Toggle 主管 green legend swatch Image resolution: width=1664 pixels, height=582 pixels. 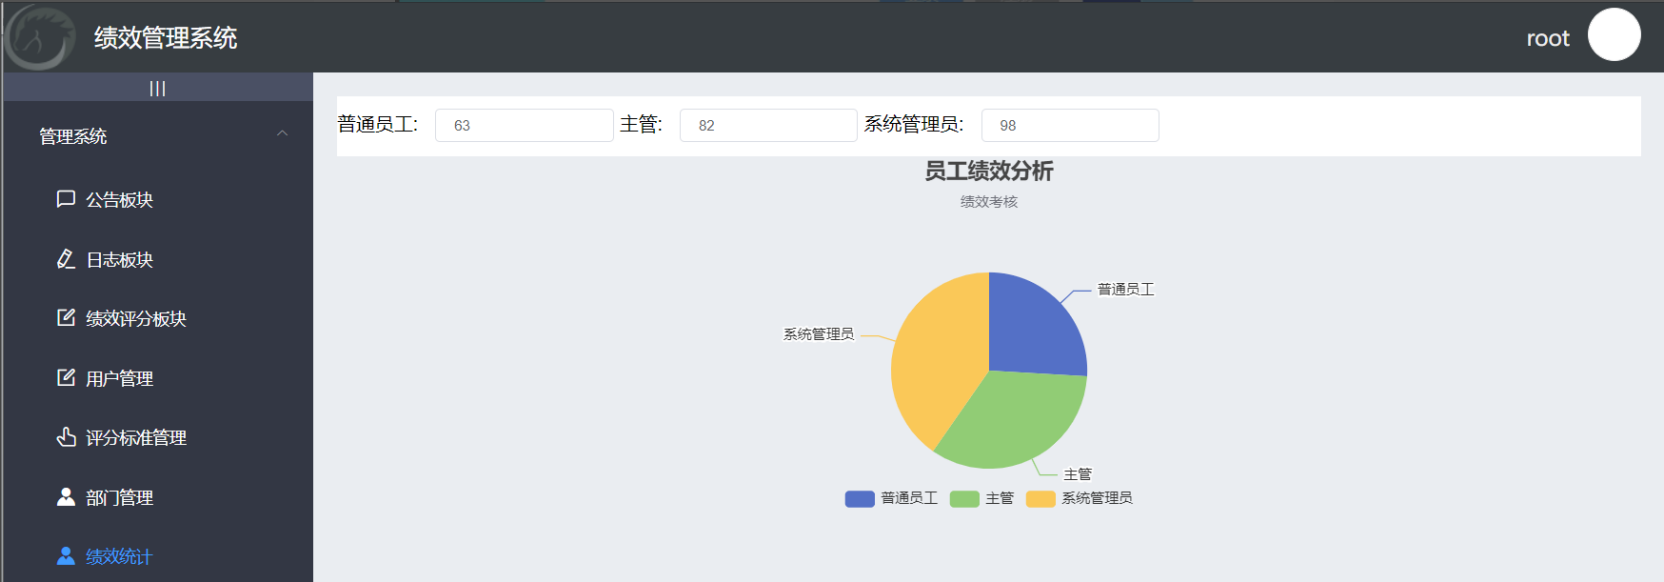[x=964, y=499]
